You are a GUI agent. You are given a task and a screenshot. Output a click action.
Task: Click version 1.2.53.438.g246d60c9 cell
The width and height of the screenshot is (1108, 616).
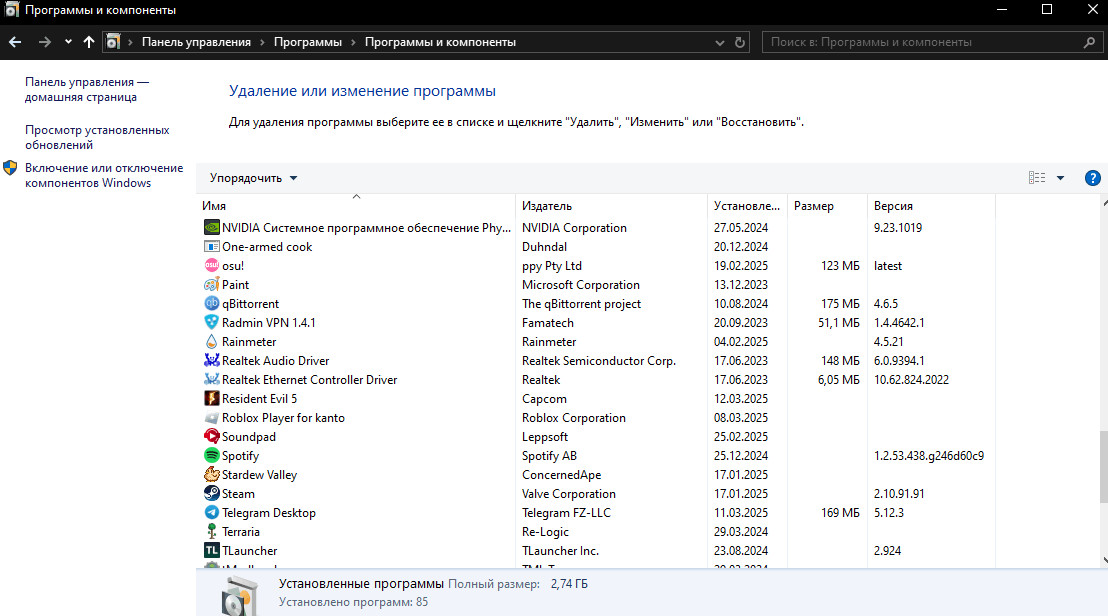coord(929,456)
